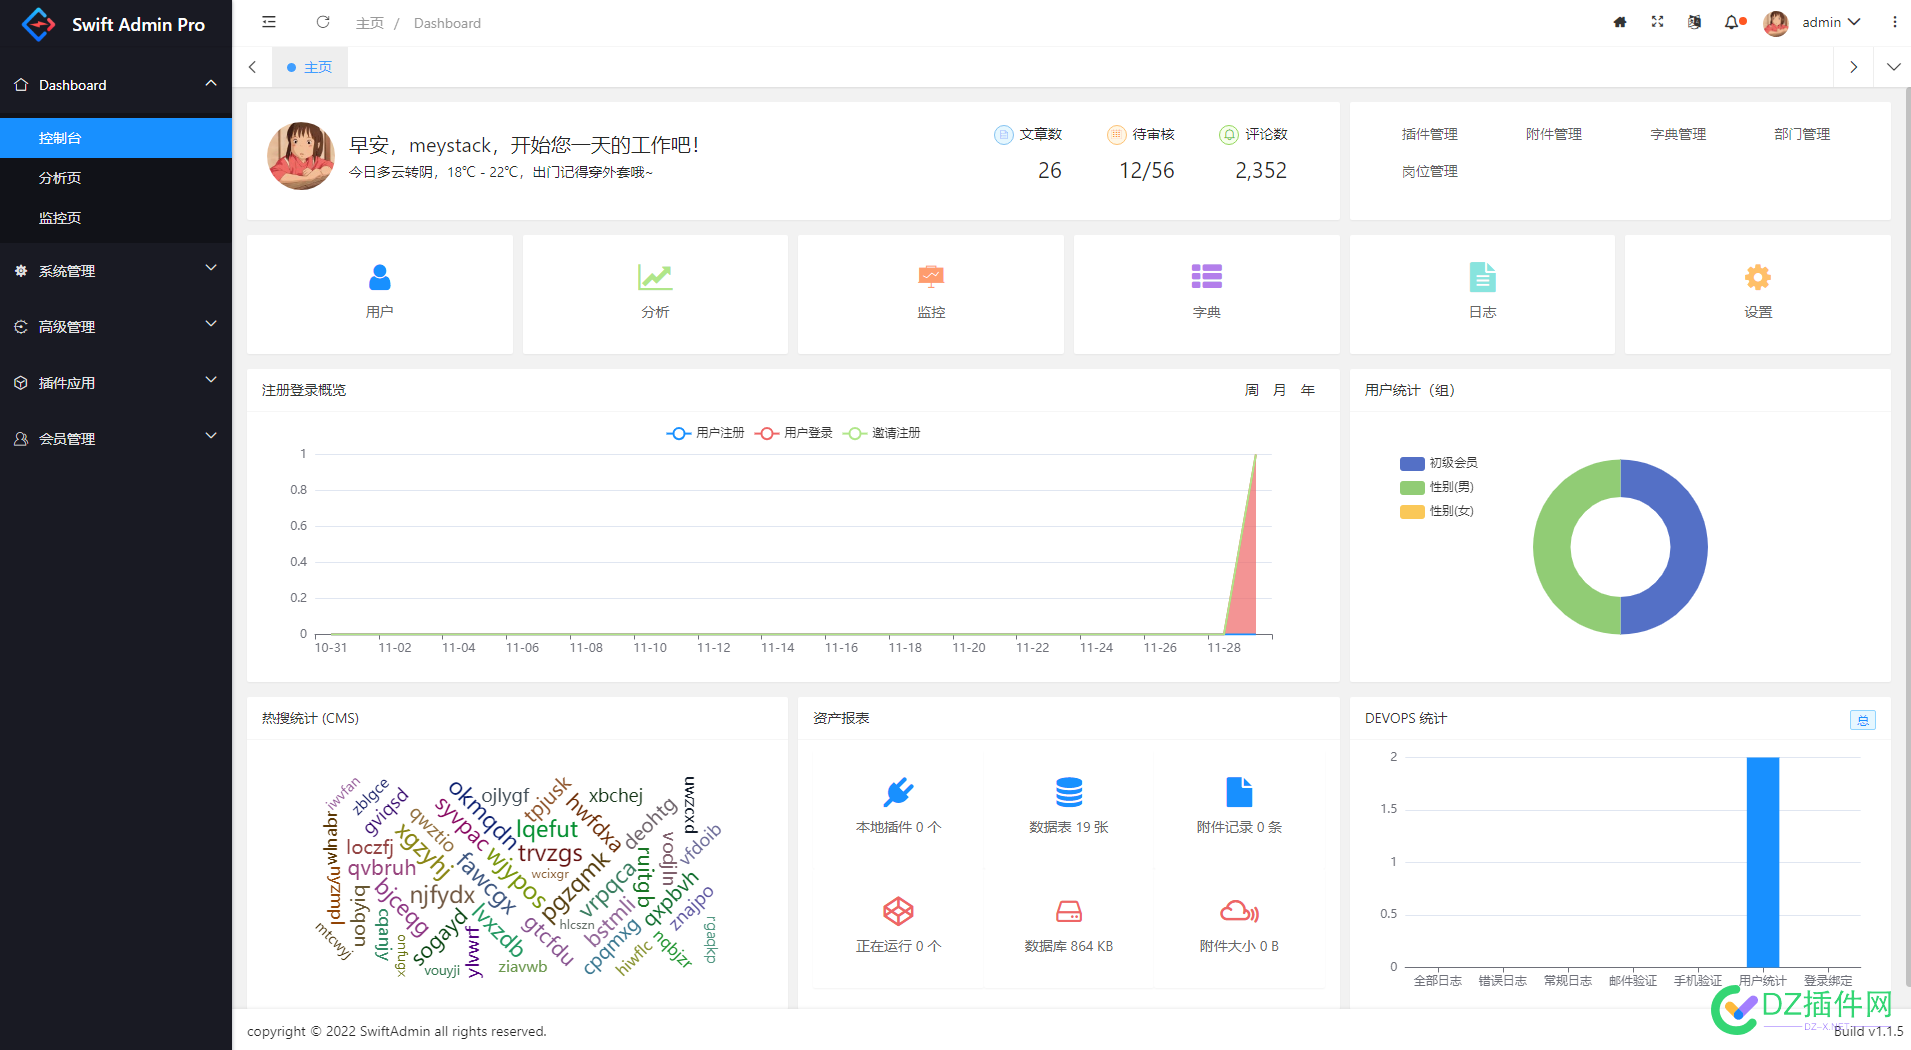The image size is (1911, 1050).
Task: Select 监控页 in sidebar
Action: (116, 218)
